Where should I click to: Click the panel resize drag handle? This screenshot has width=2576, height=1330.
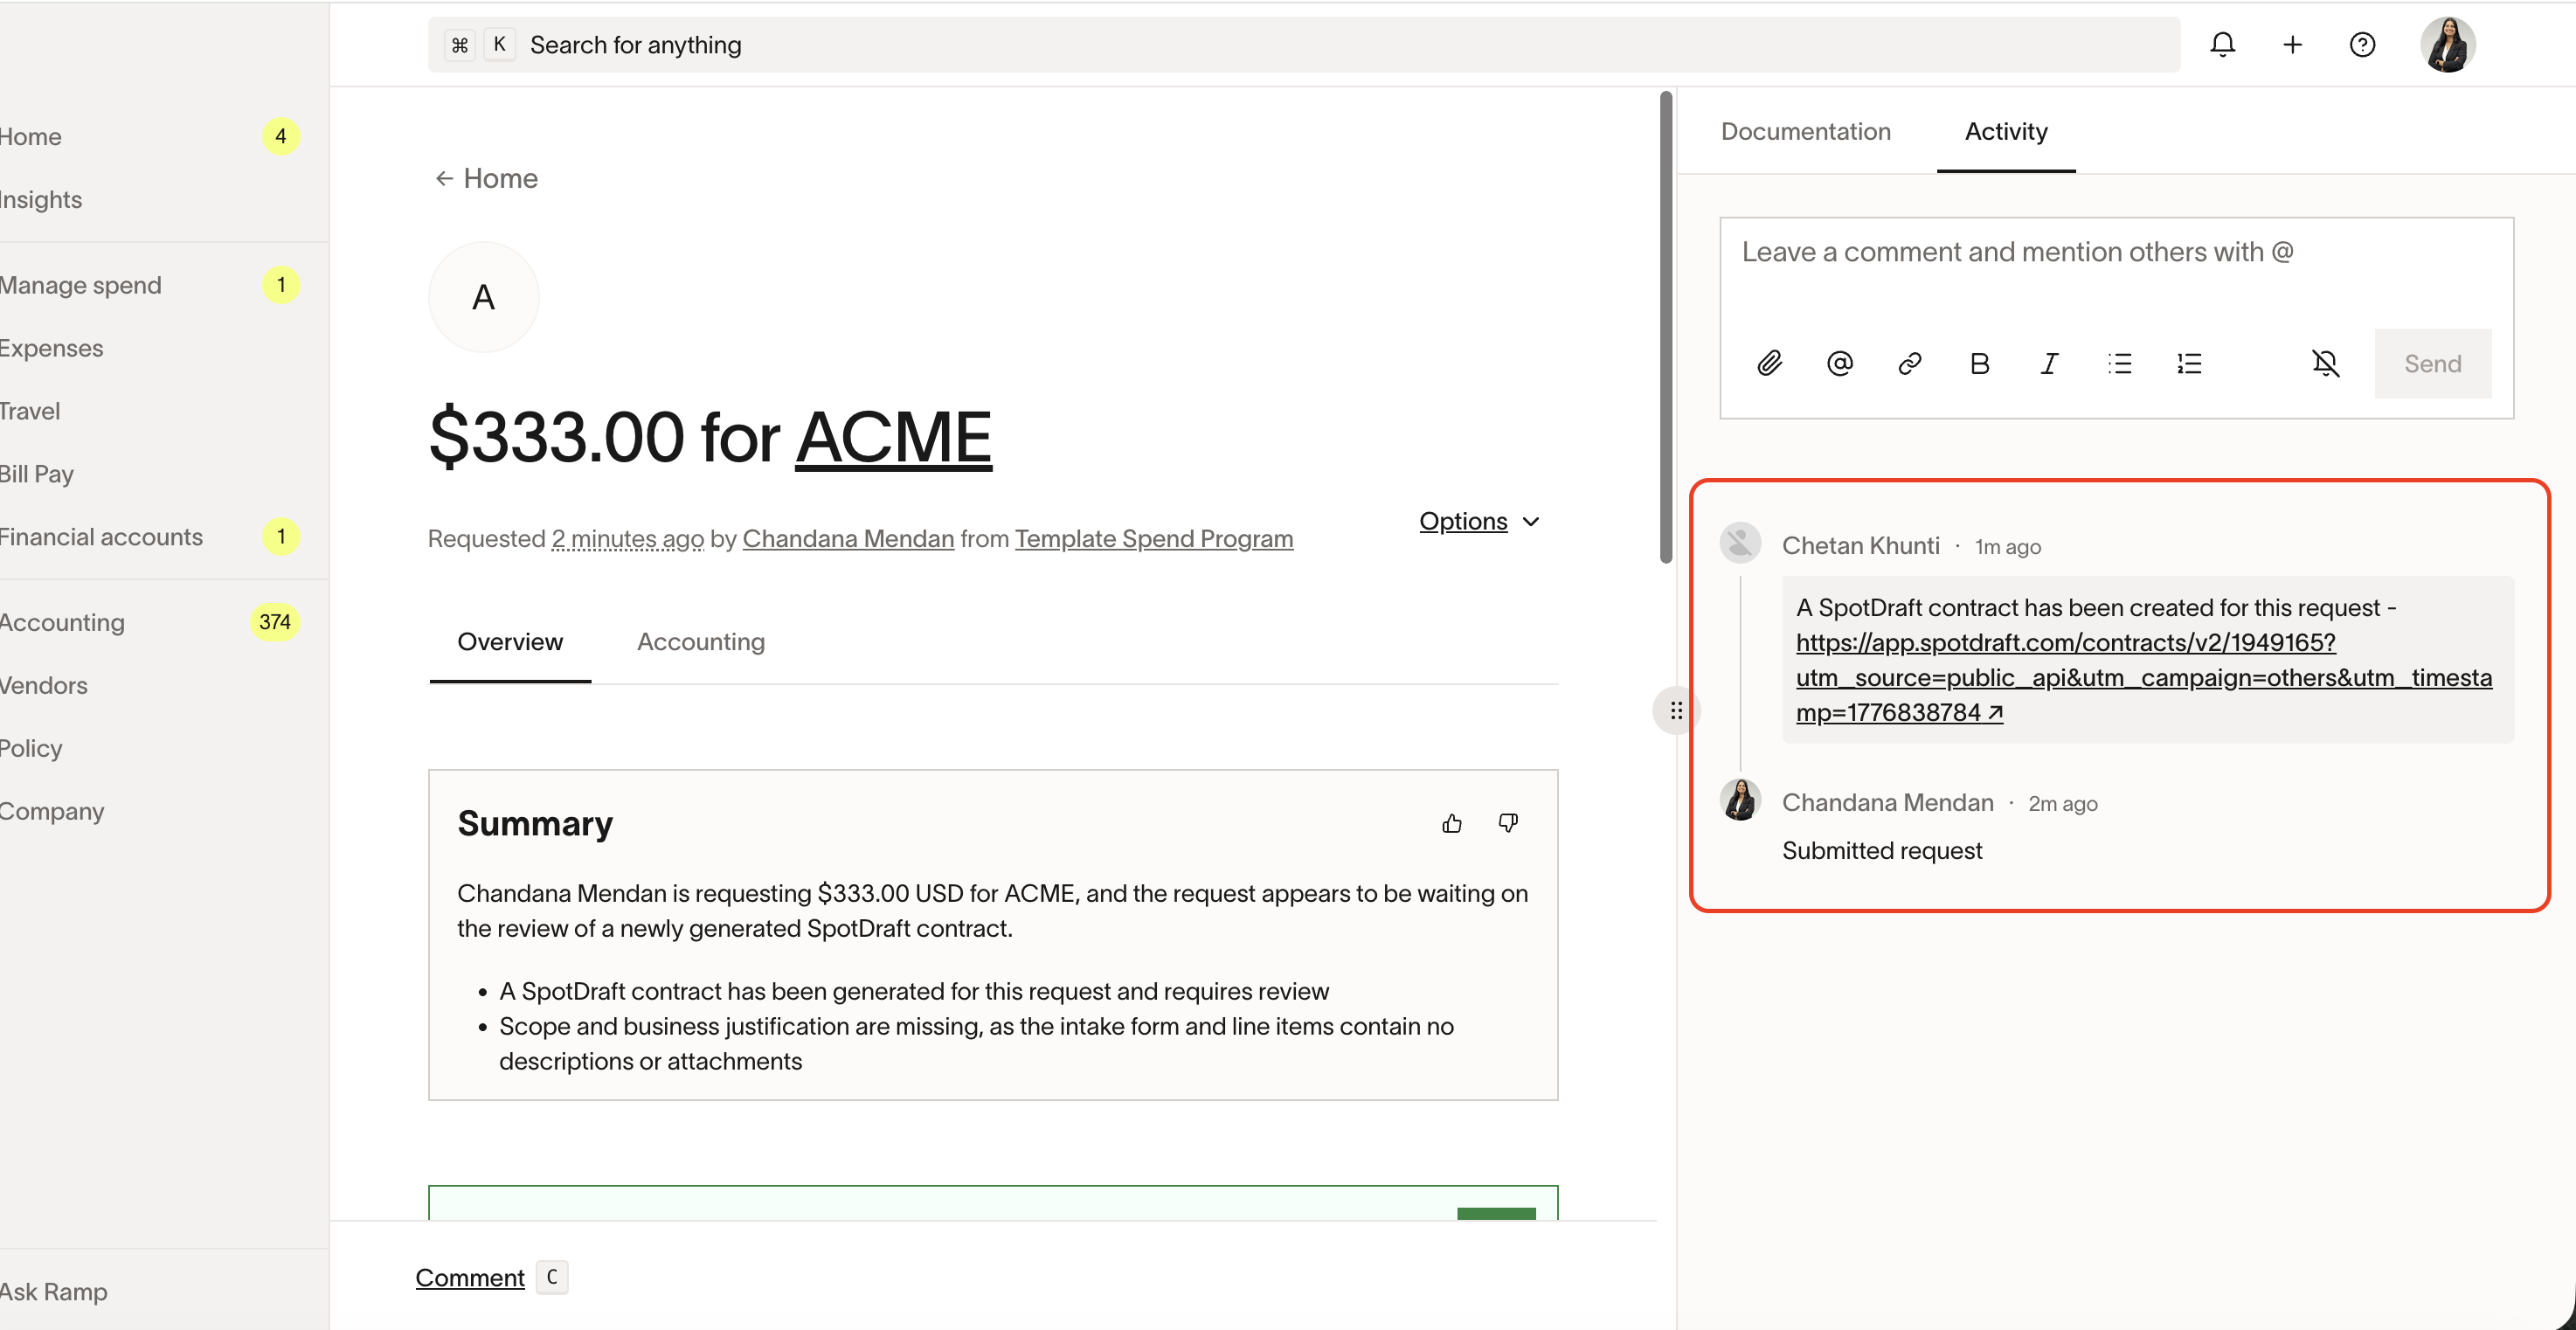pyautogui.click(x=1676, y=711)
